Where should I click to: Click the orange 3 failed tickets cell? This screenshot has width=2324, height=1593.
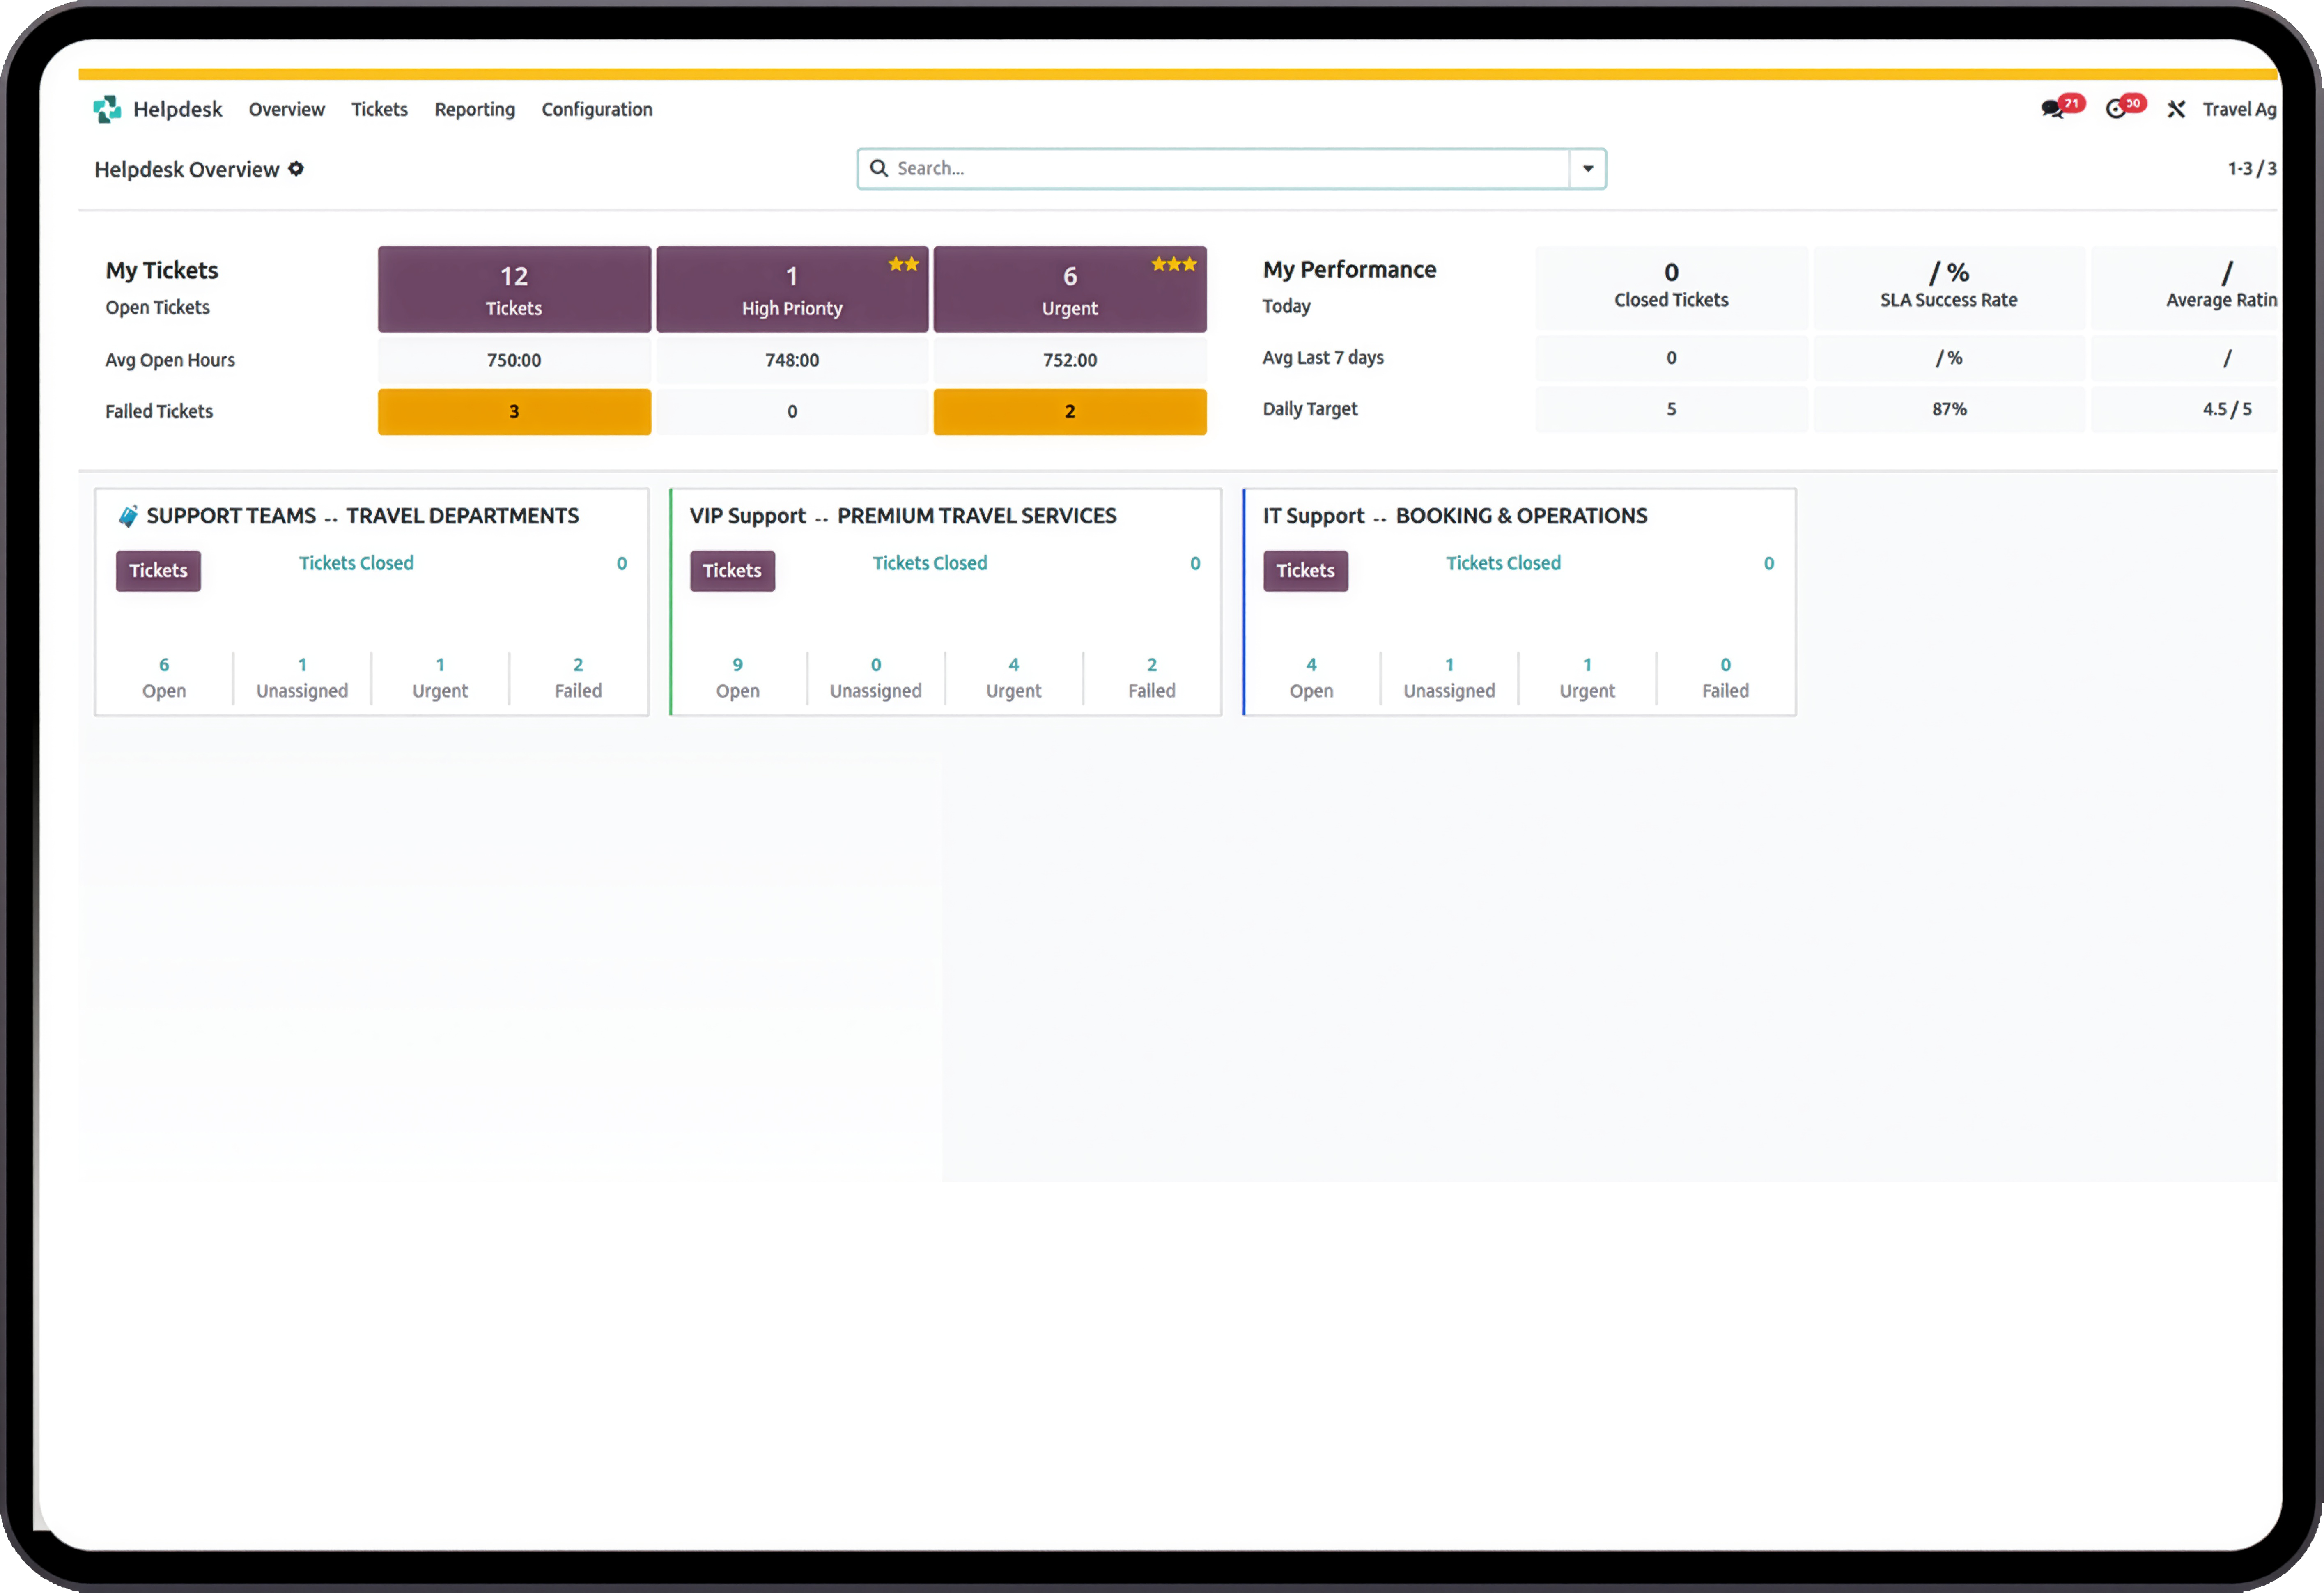pos(514,411)
